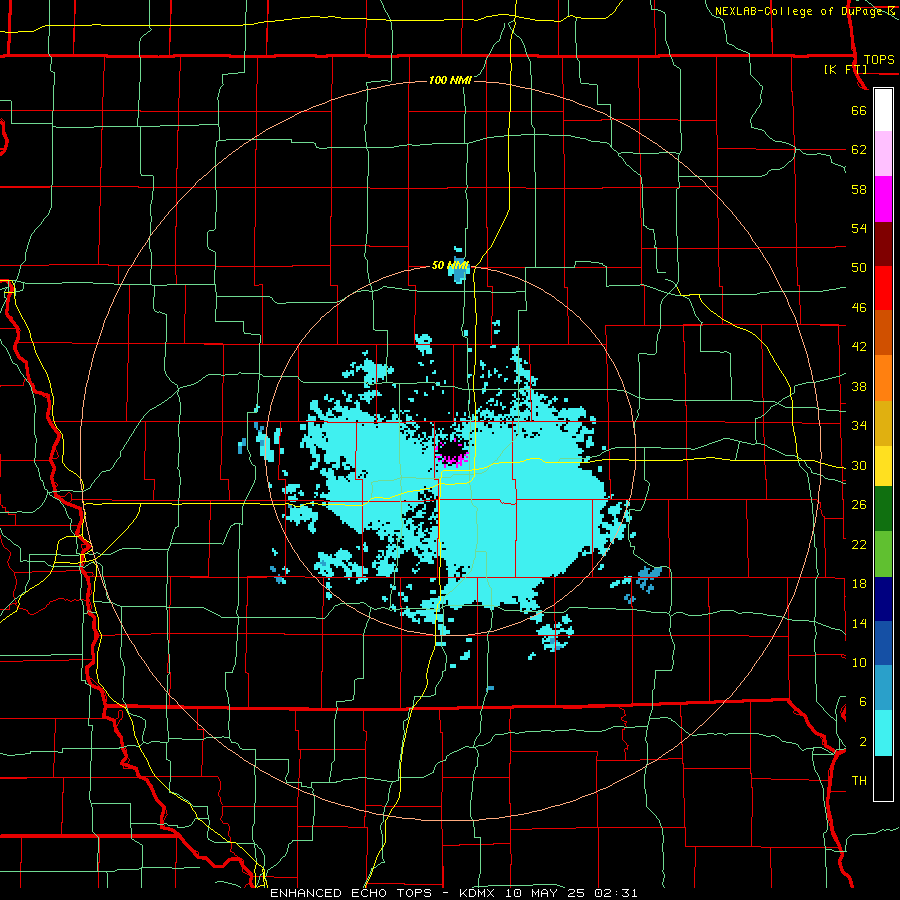Viewport: 900px width, 900px height.
Task: Select the bright red legend swatch
Action: coord(883,288)
